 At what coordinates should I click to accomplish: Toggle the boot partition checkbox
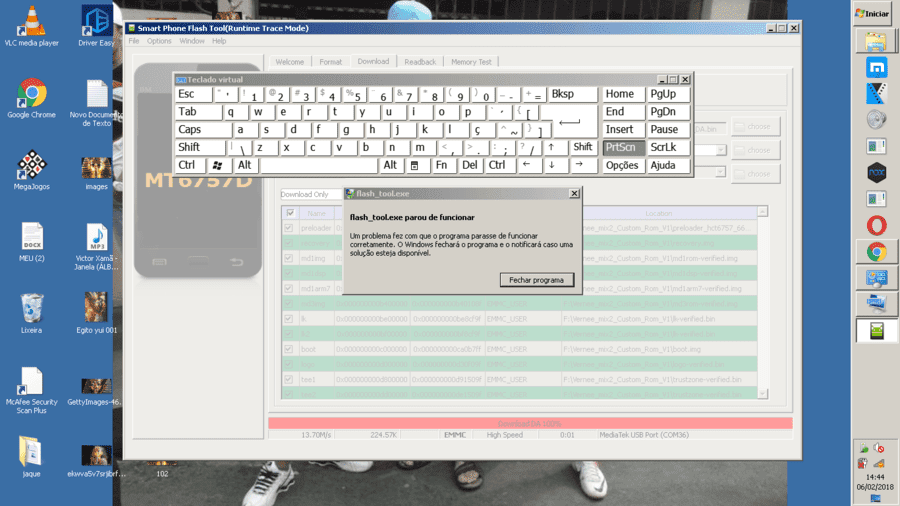click(289, 349)
